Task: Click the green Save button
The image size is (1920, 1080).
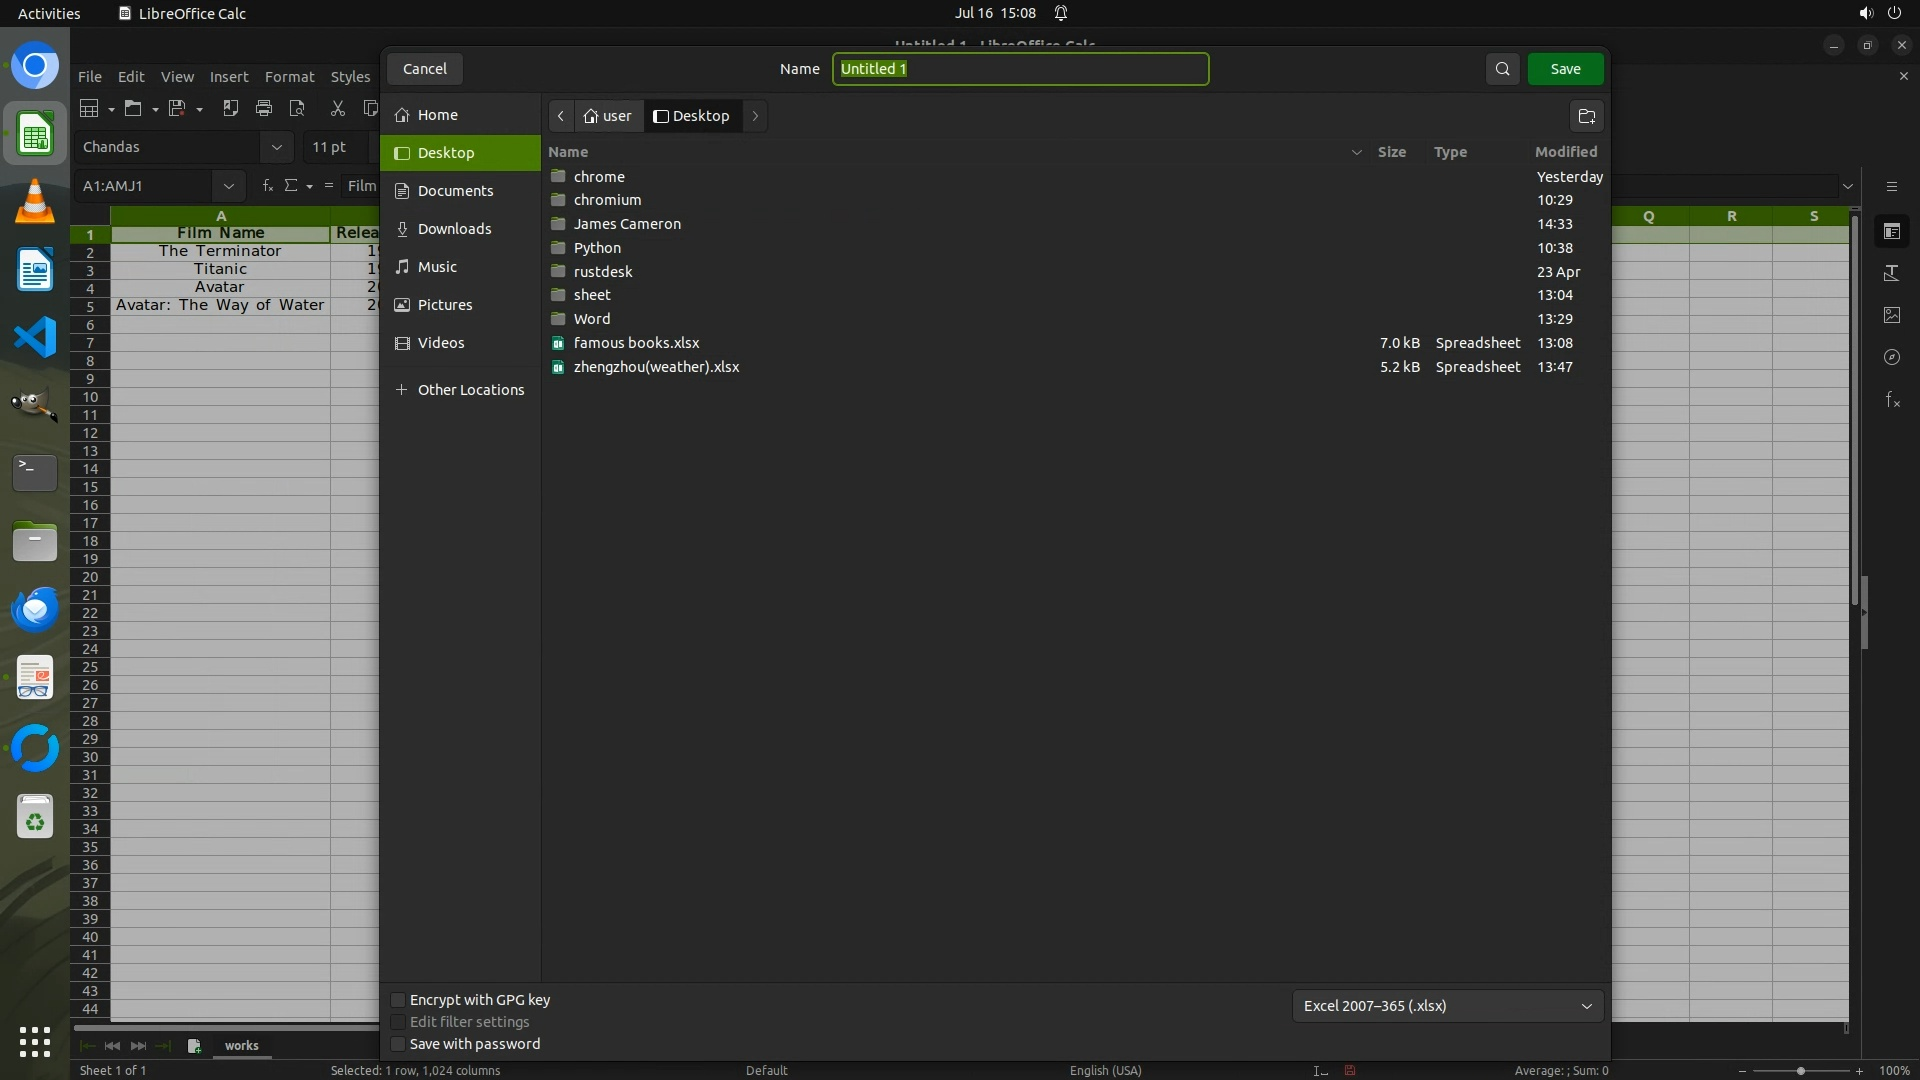Action: (1565, 69)
